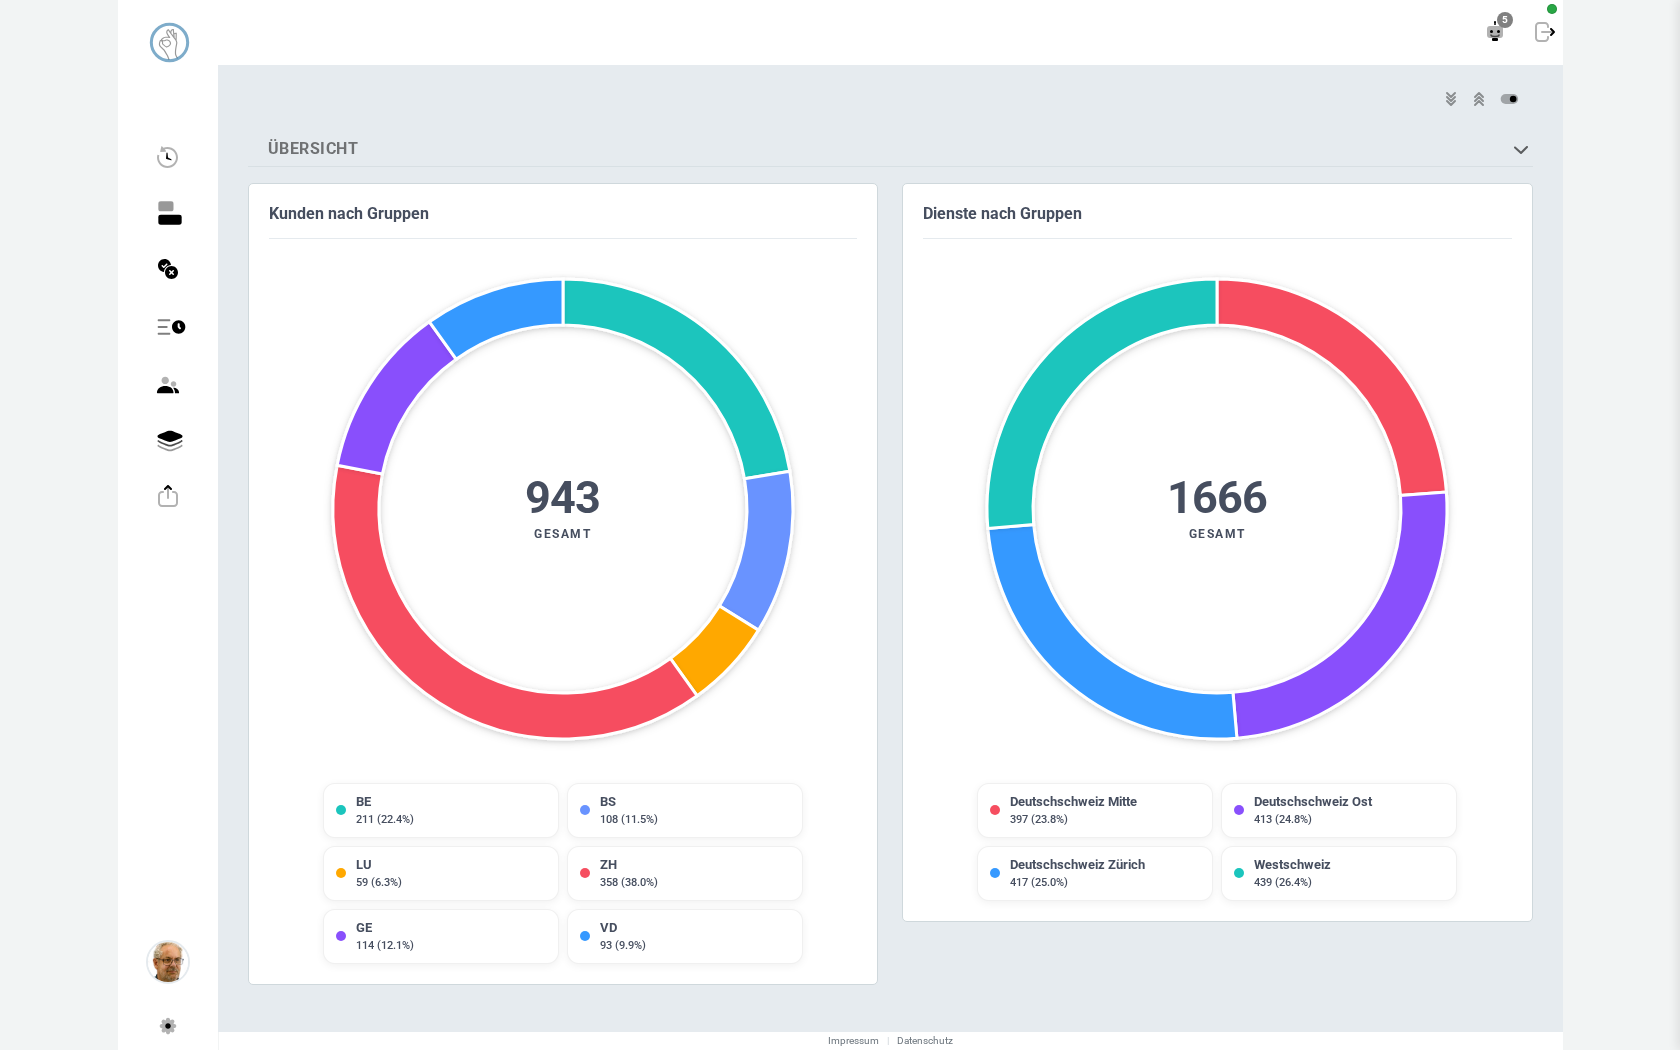Open the check-and-cross status sidebar icon
This screenshot has width=1680, height=1050.
(x=168, y=269)
